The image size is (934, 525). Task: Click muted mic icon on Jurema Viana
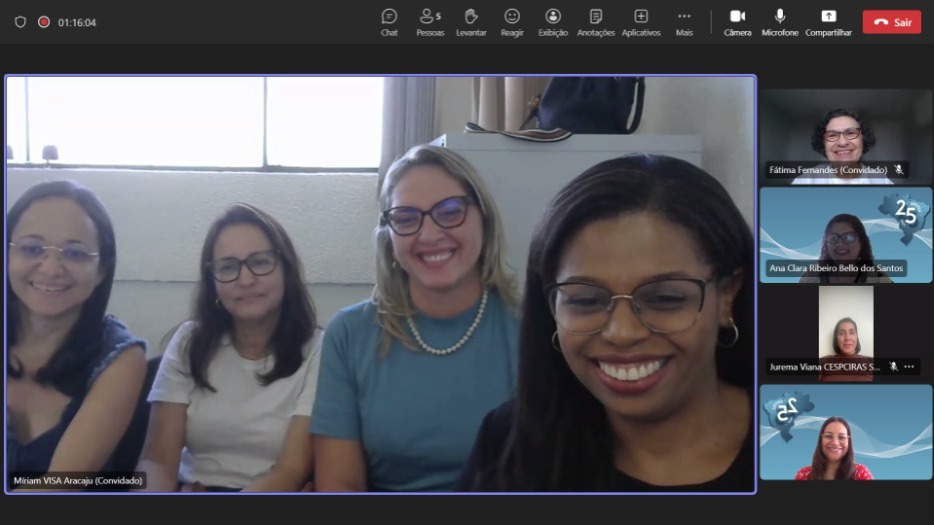(893, 366)
